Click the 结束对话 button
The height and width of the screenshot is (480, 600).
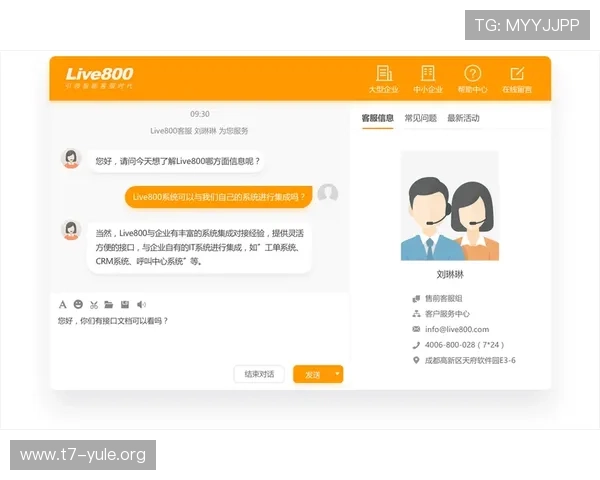259,374
